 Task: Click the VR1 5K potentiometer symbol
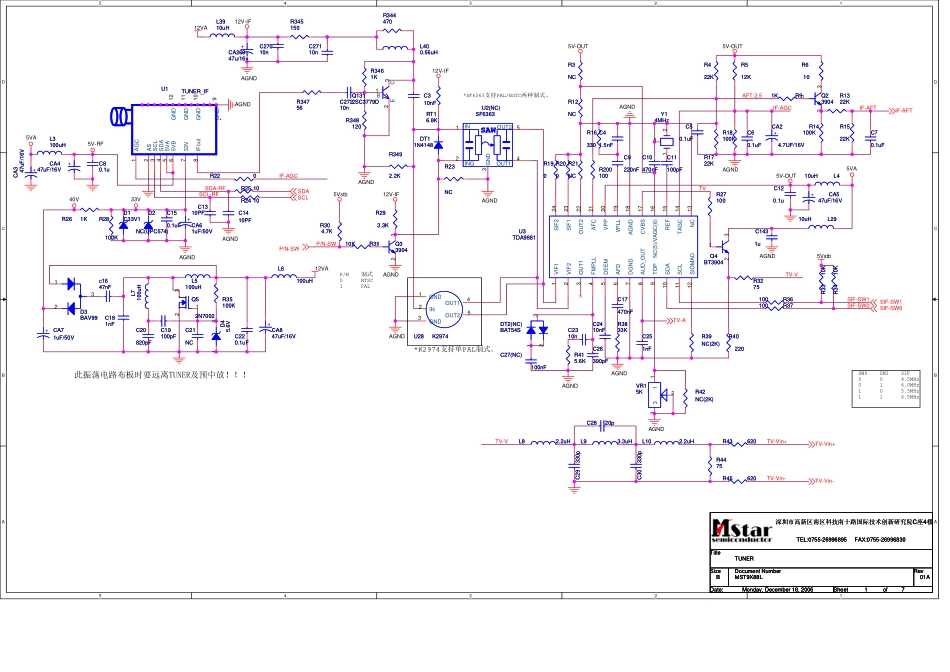tap(655, 393)
